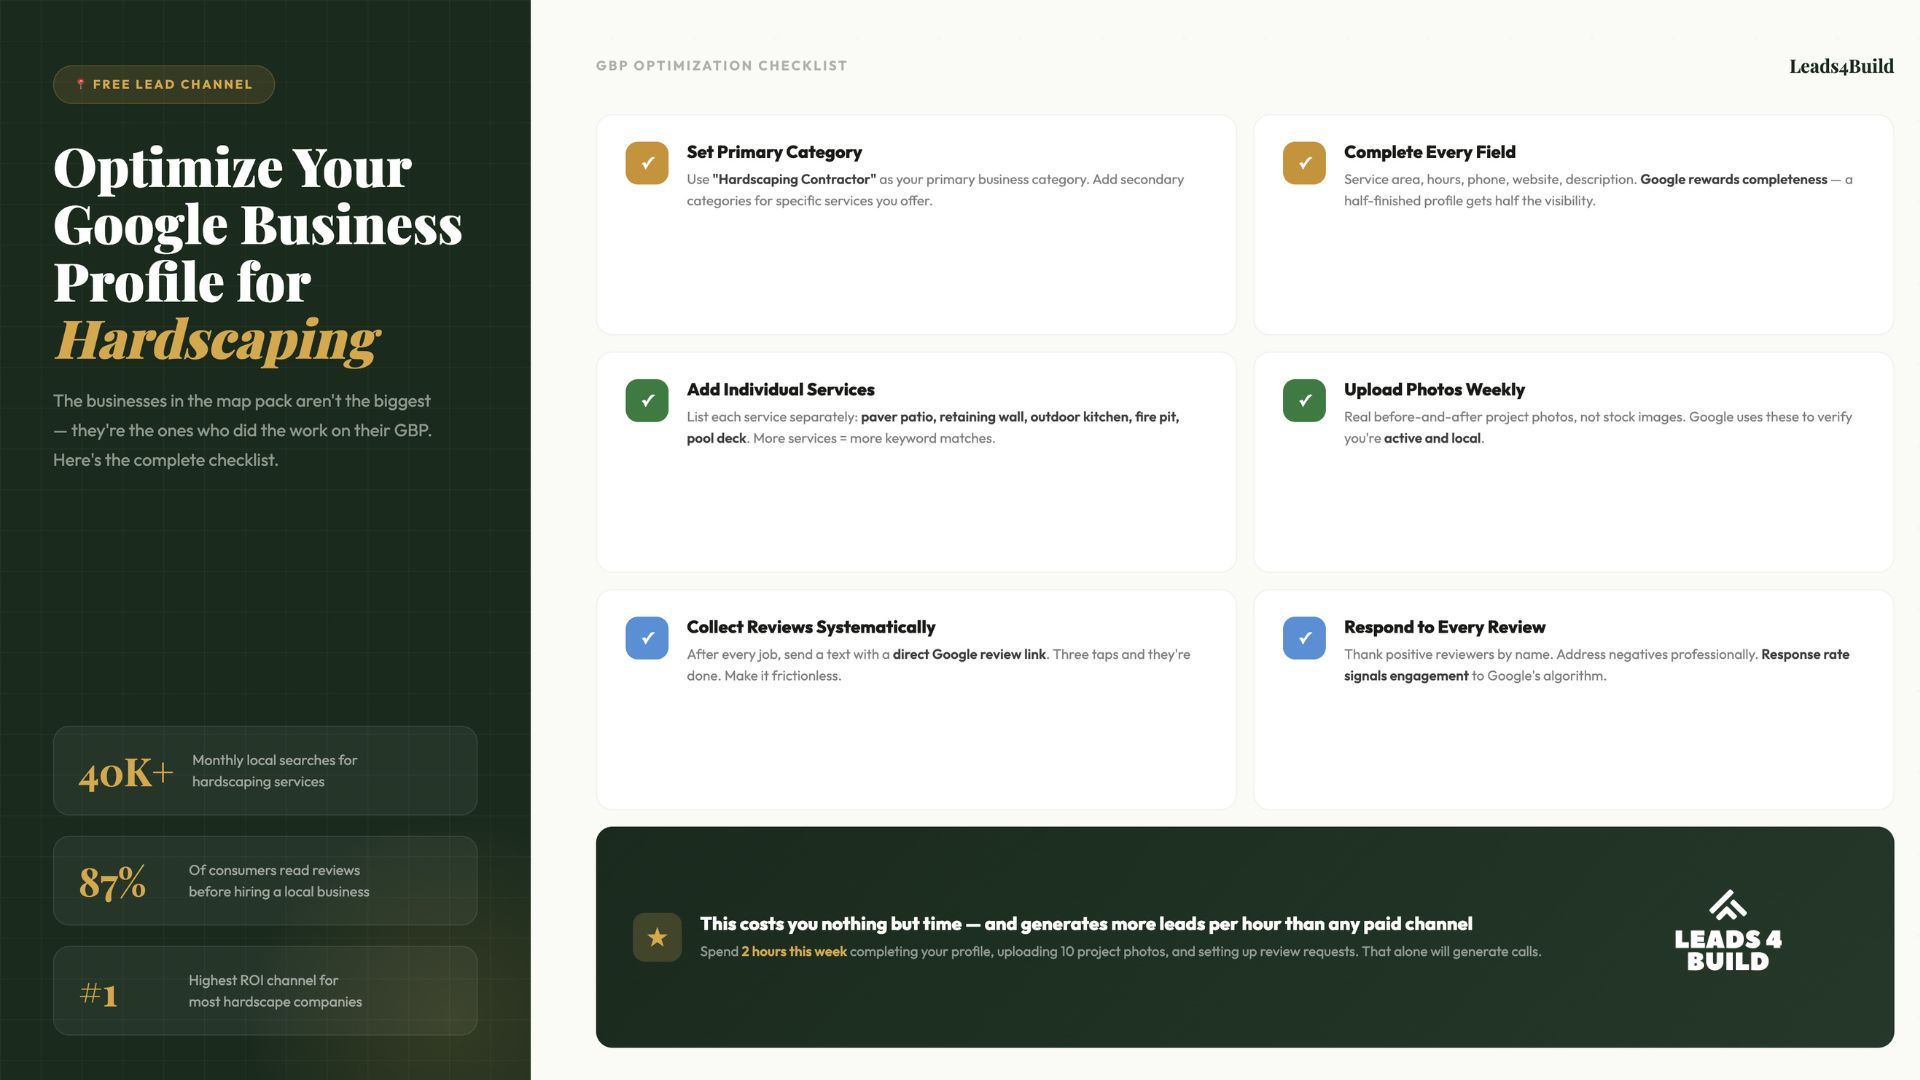Viewport: 1920px width, 1080px height.
Task: Click the Respond to Every Review title
Action: point(1444,627)
